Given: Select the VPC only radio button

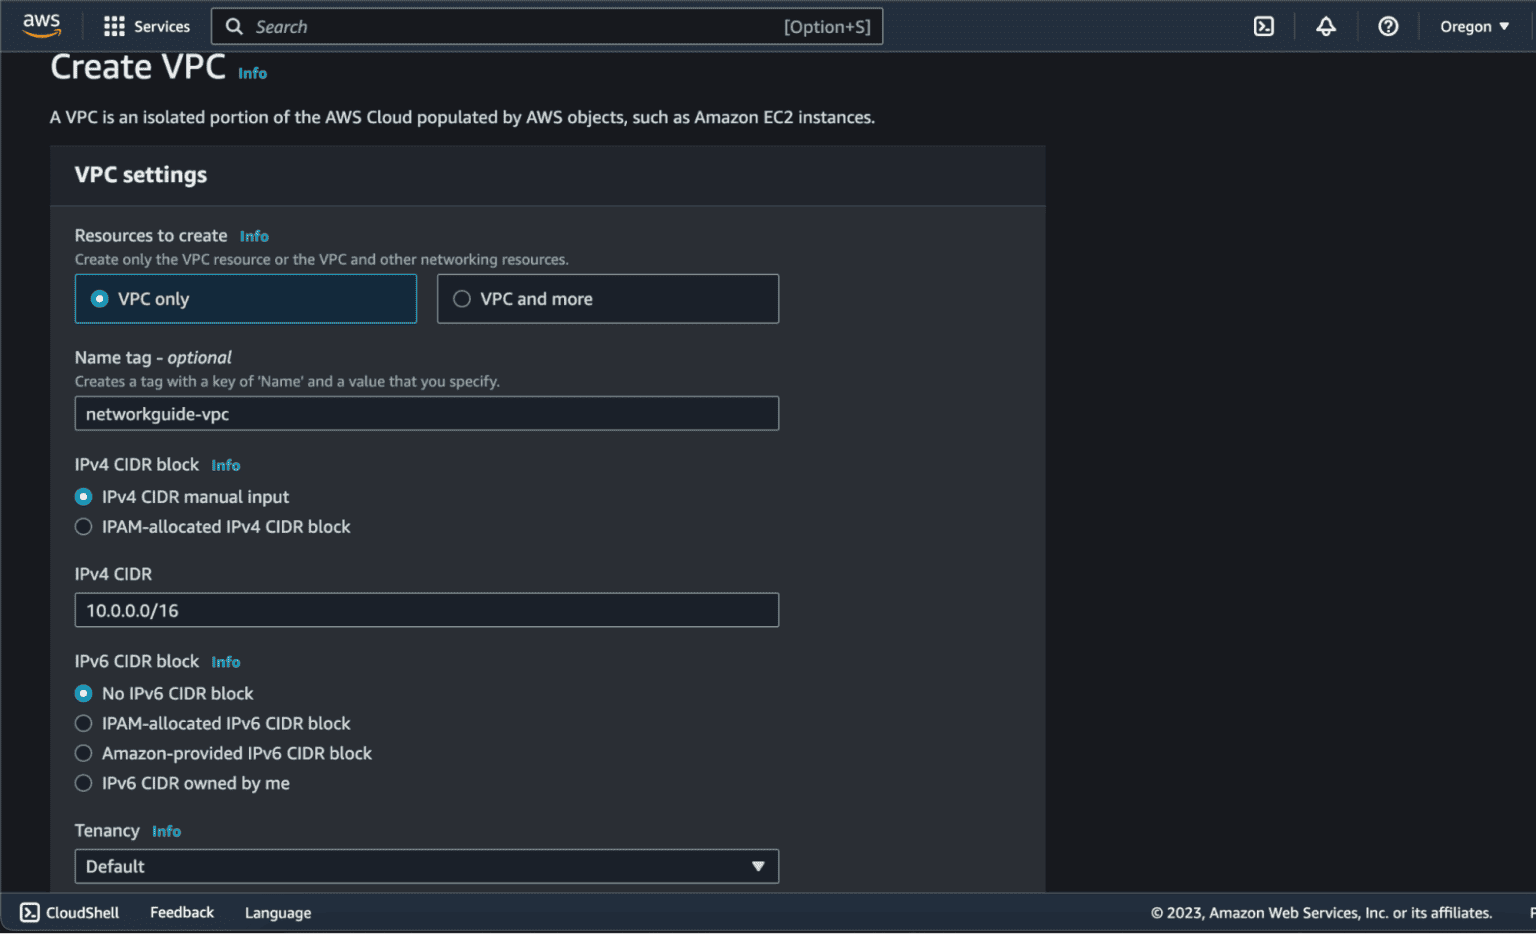Looking at the screenshot, I should 99,298.
